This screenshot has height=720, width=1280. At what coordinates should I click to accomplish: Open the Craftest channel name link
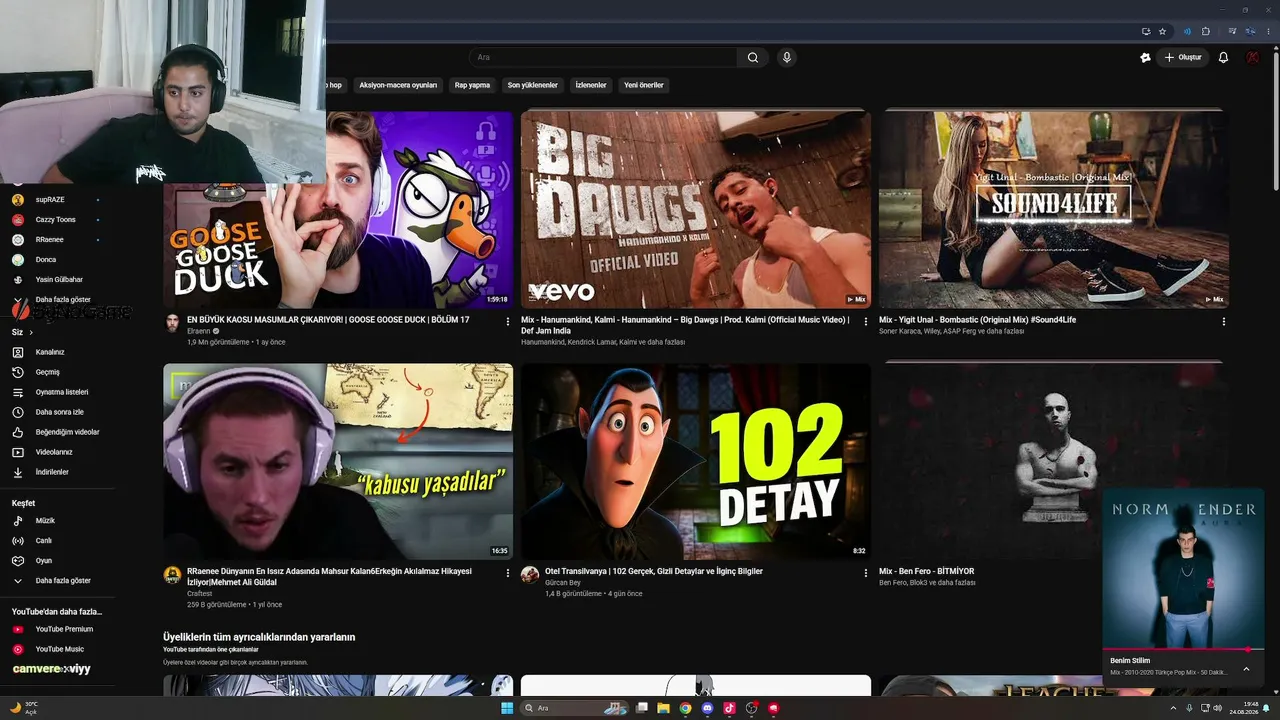pyautogui.click(x=199, y=594)
